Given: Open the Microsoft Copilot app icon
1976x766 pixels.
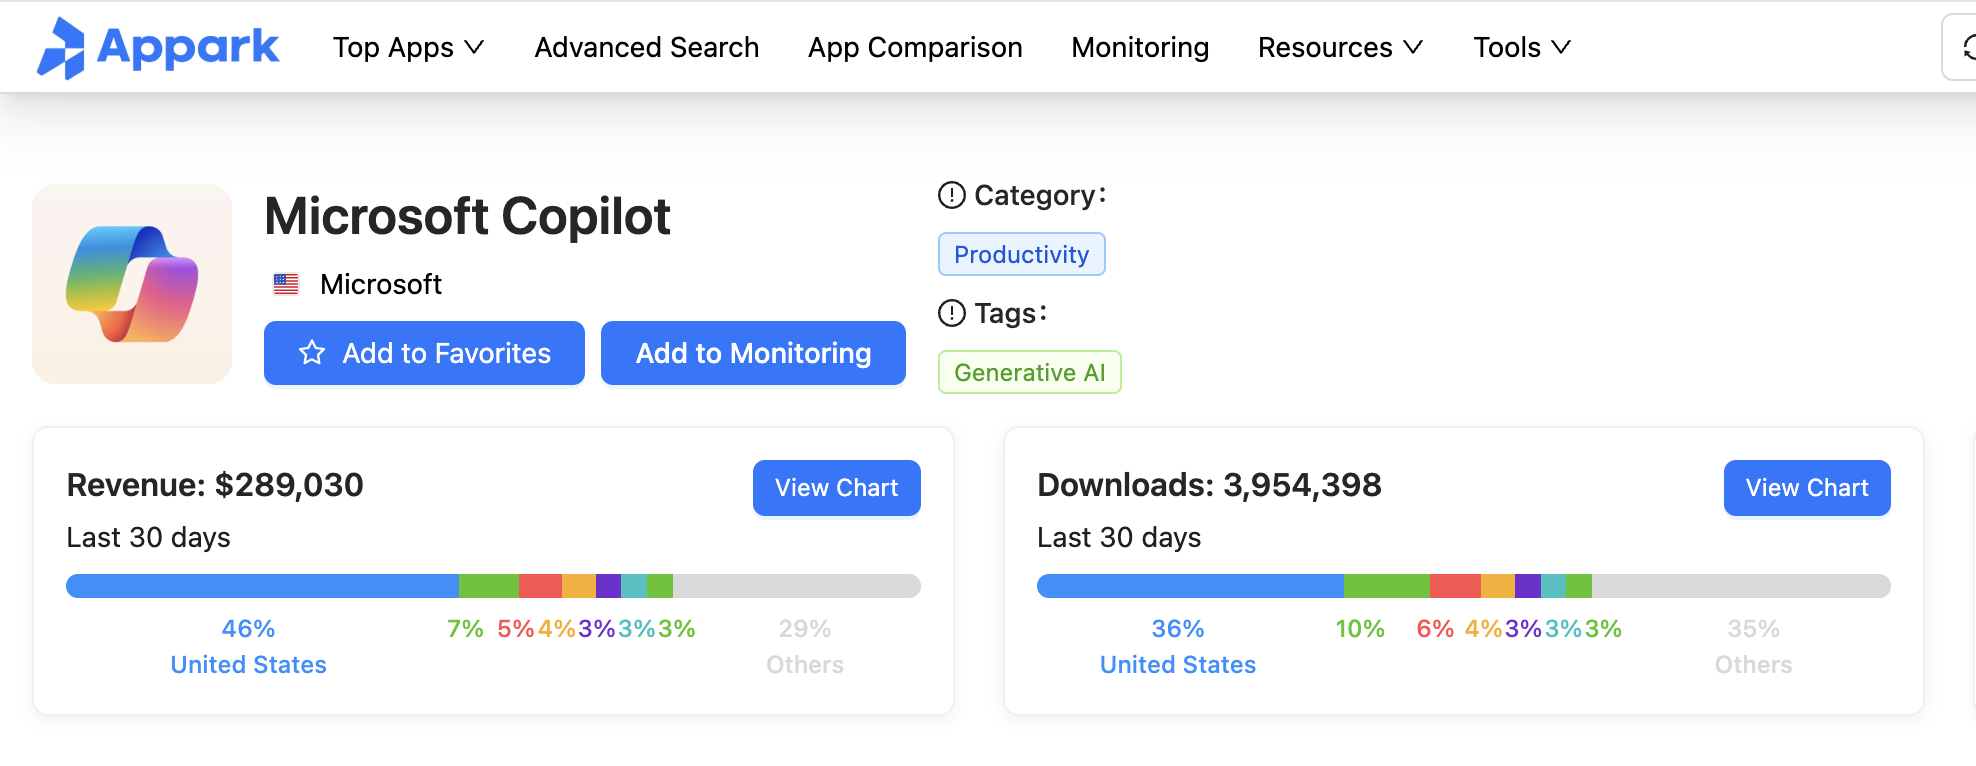Looking at the screenshot, I should (132, 284).
